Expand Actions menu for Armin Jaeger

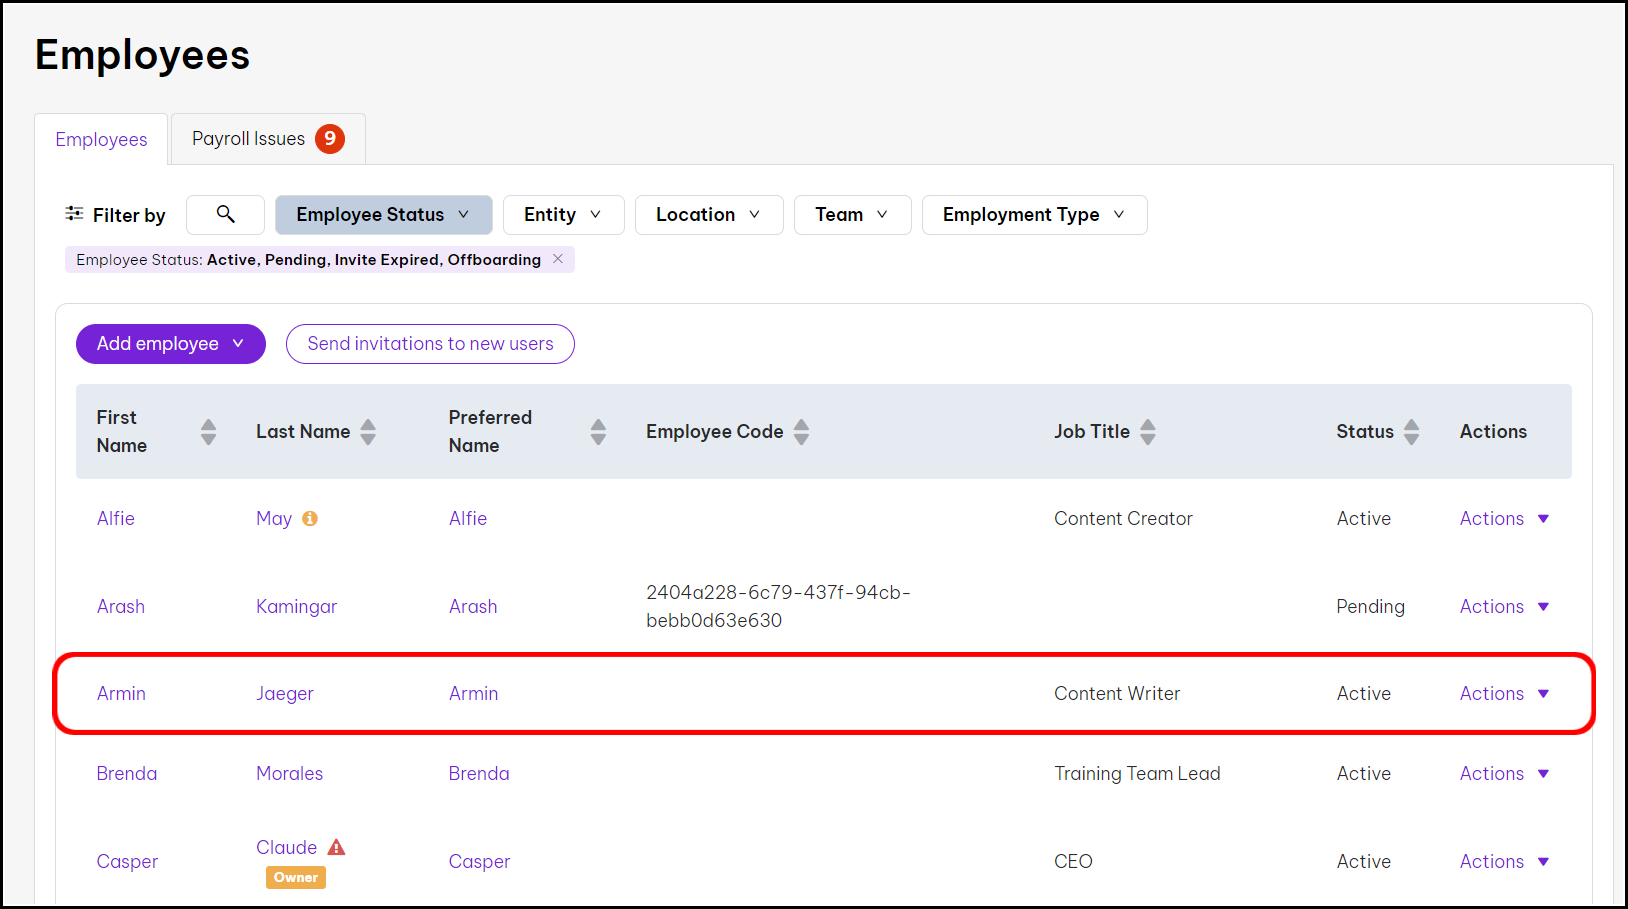tap(1503, 693)
